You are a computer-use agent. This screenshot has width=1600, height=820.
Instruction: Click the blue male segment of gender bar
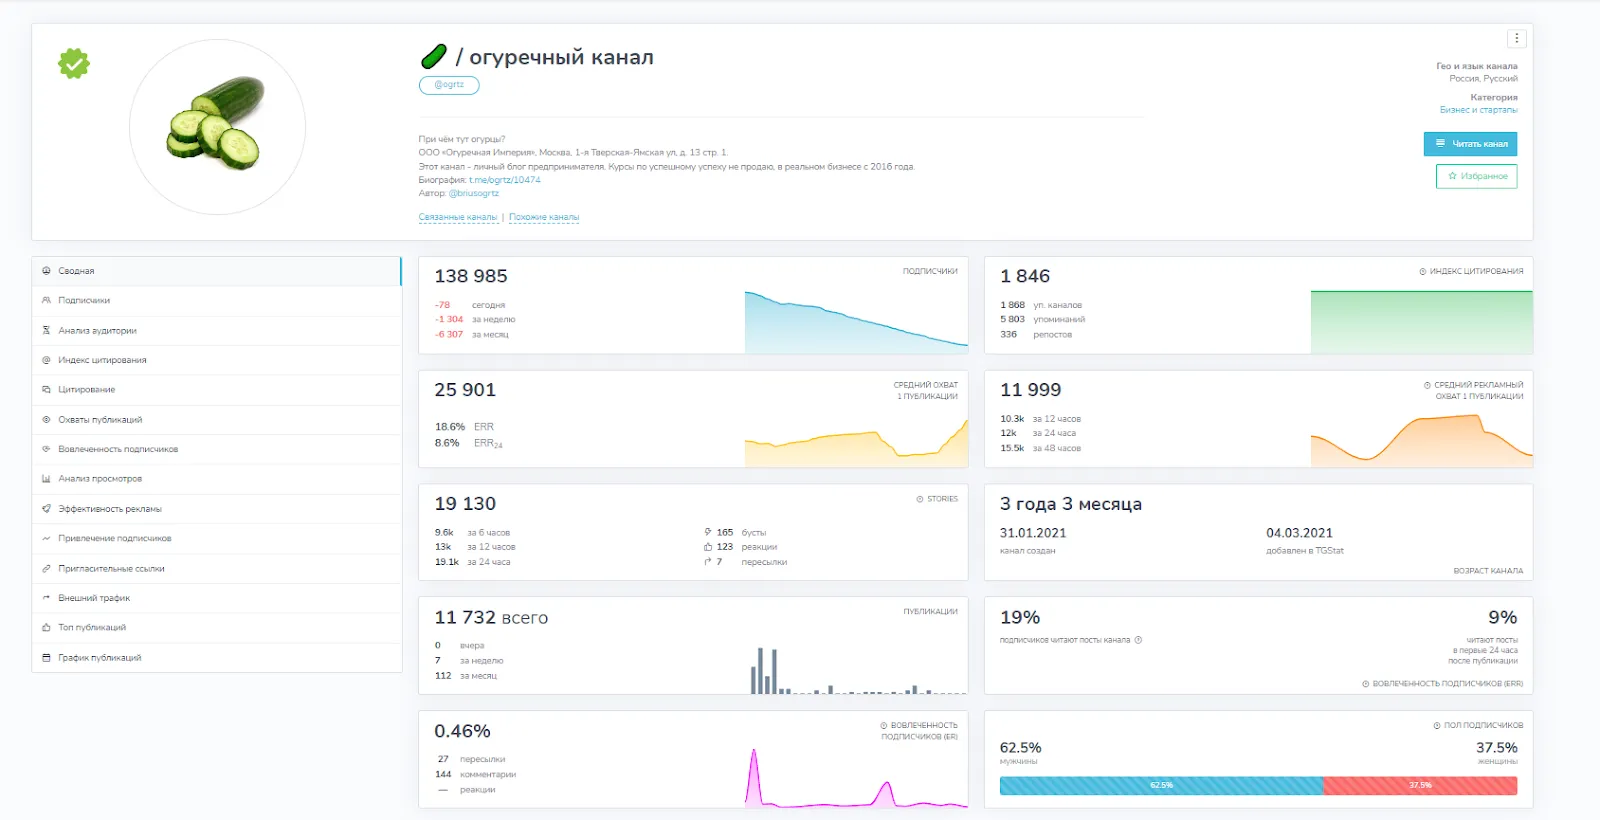coord(1161,786)
